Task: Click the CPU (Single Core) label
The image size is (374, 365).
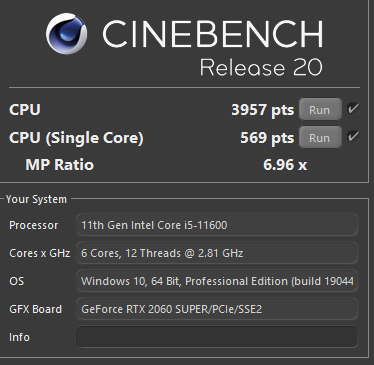Action: click(76, 138)
